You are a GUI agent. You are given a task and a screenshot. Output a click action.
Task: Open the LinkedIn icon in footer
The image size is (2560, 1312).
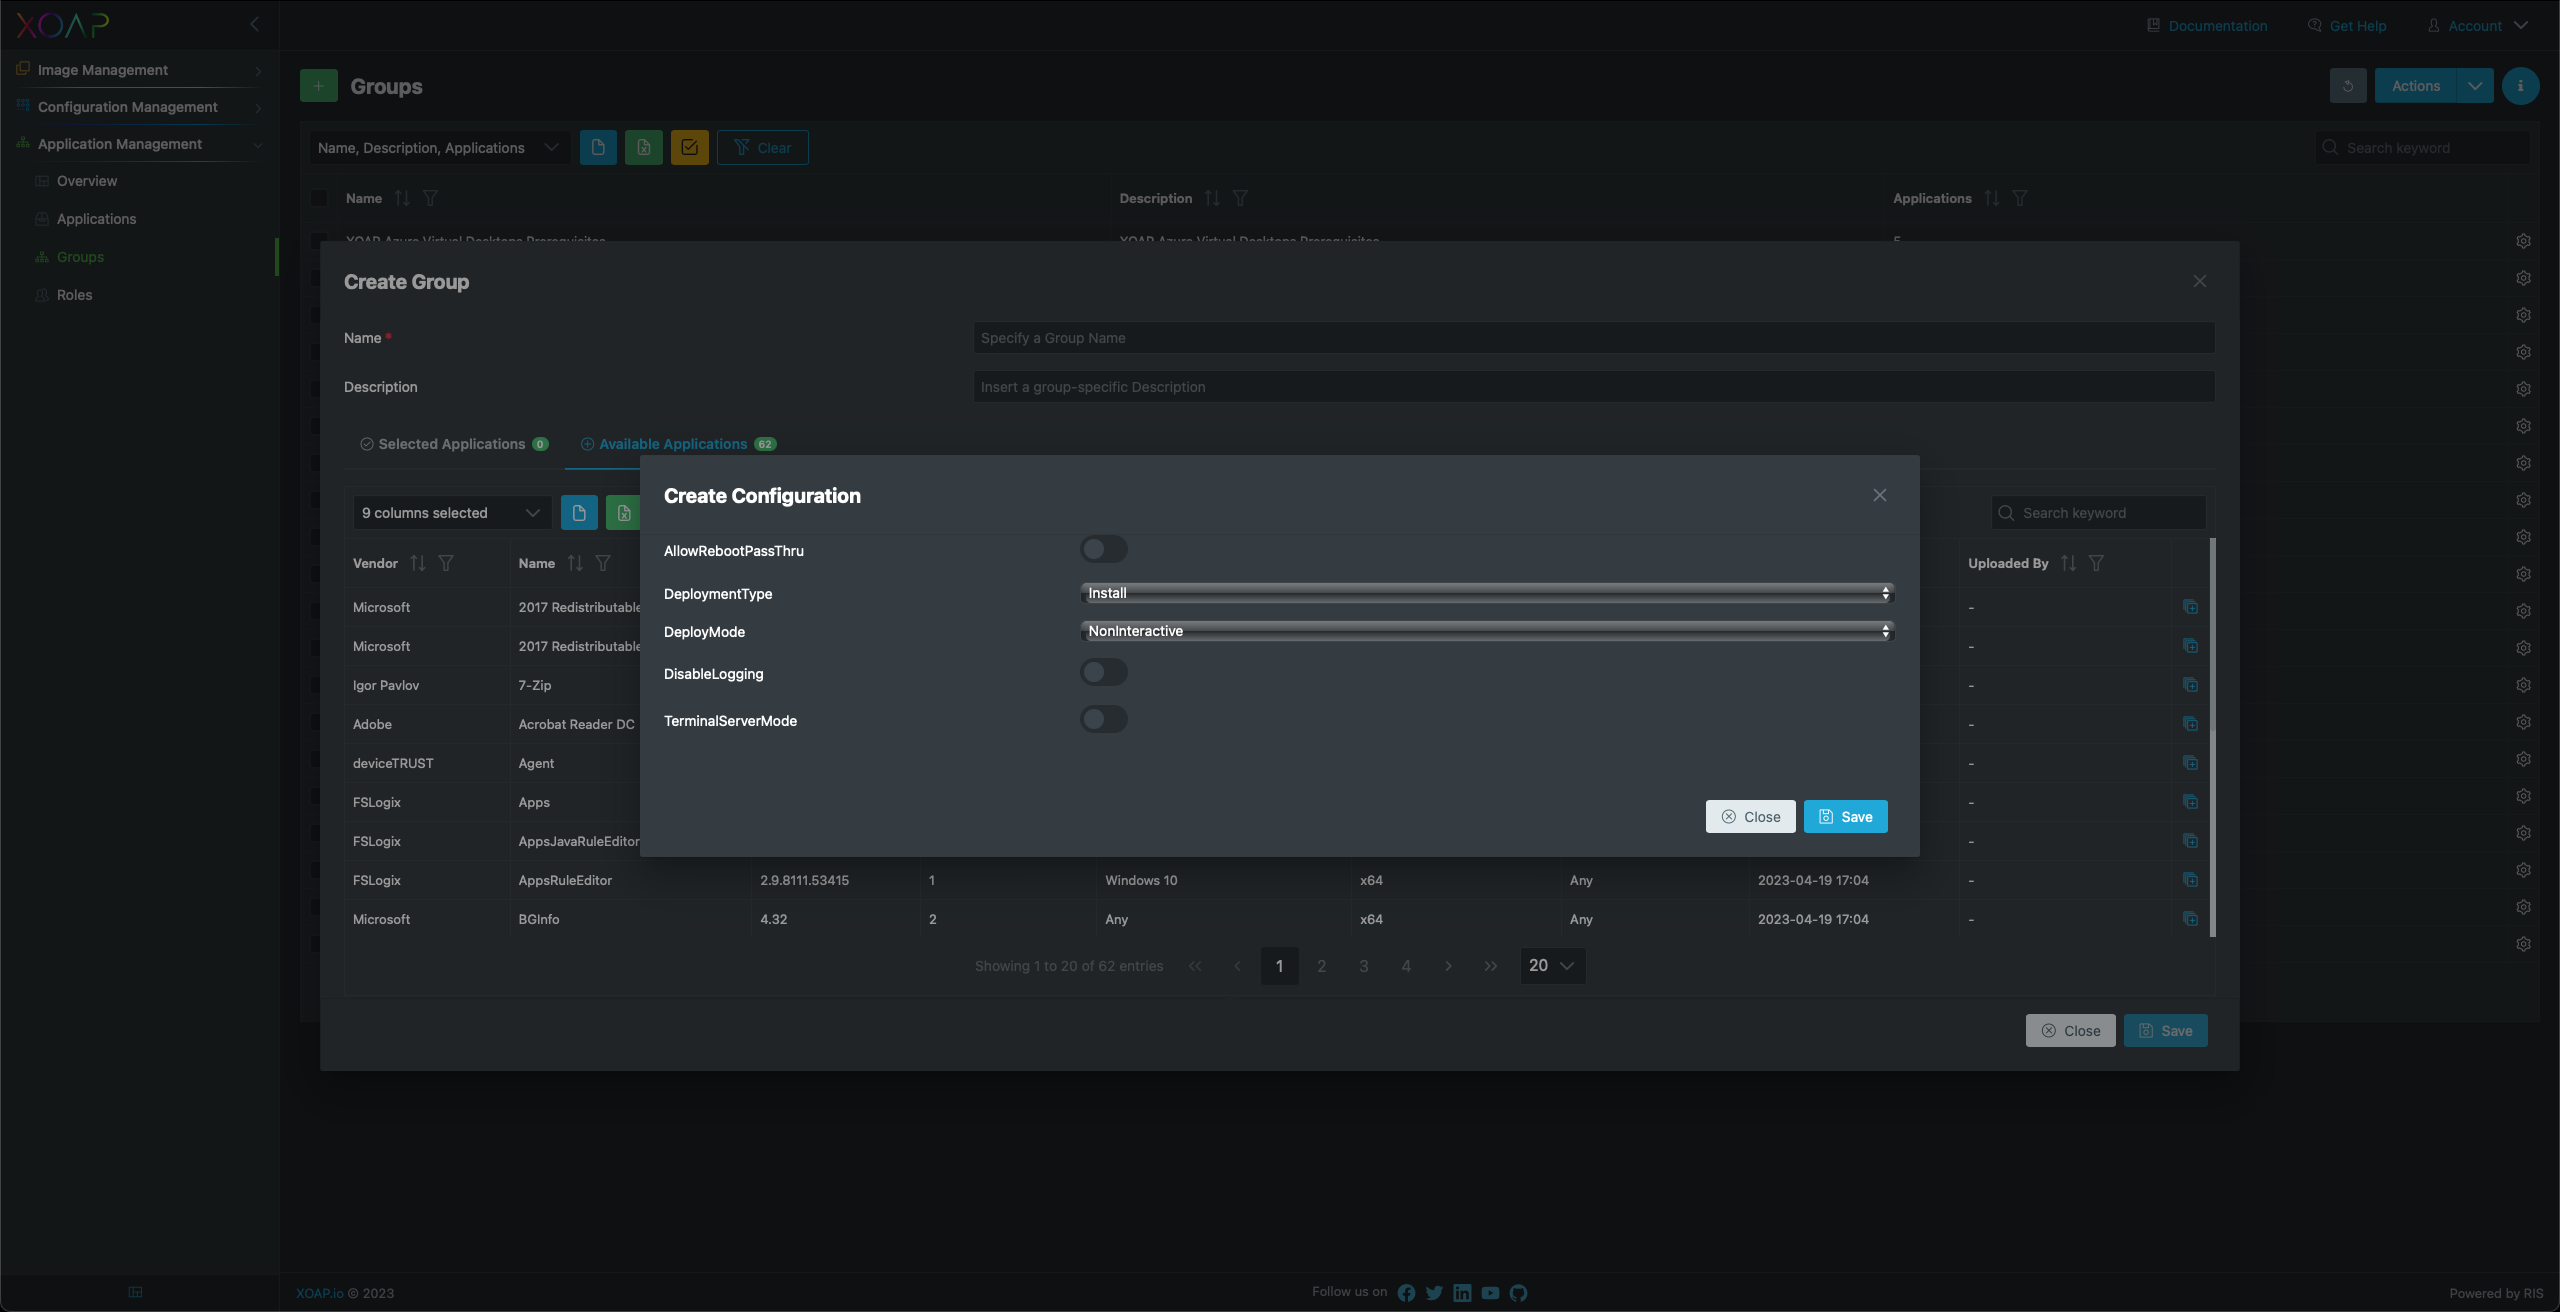(1462, 1293)
